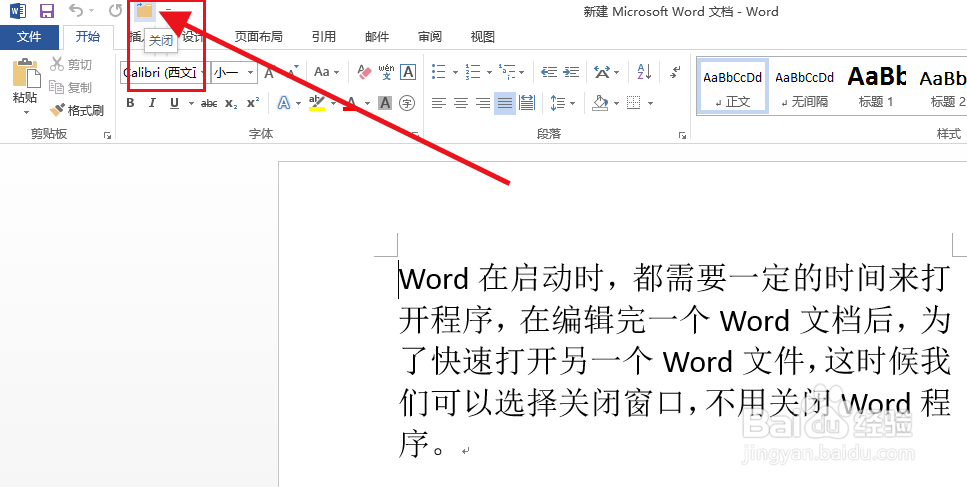Open the Change Case (Aa) dropdown

click(326, 72)
